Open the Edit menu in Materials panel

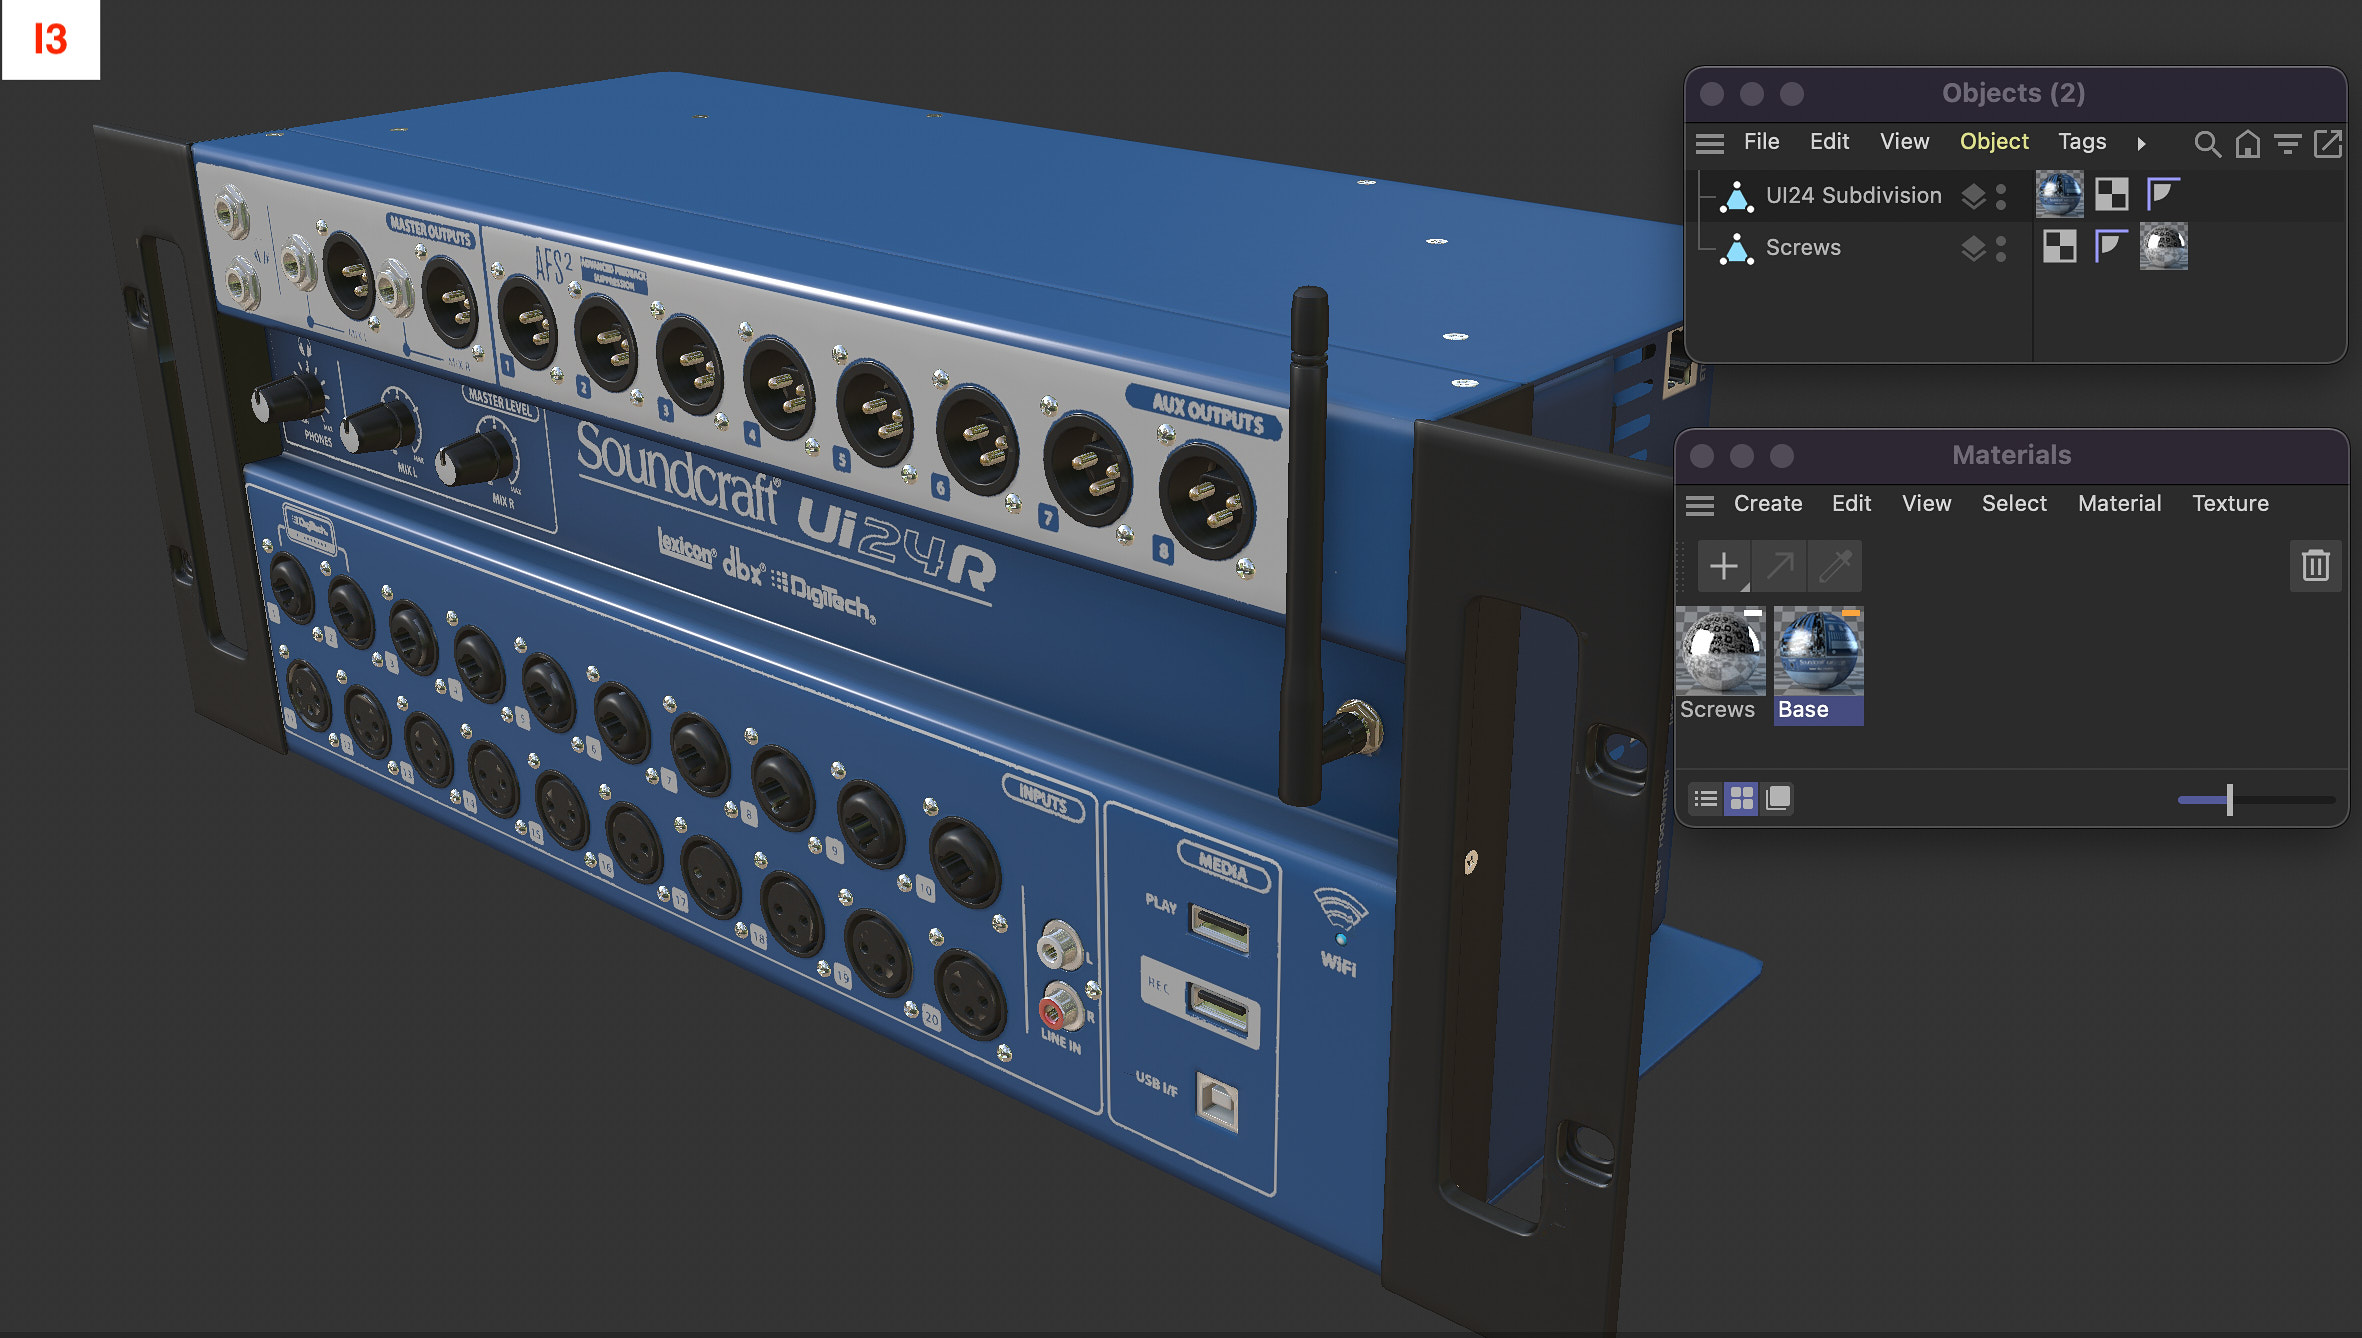[x=1852, y=504]
